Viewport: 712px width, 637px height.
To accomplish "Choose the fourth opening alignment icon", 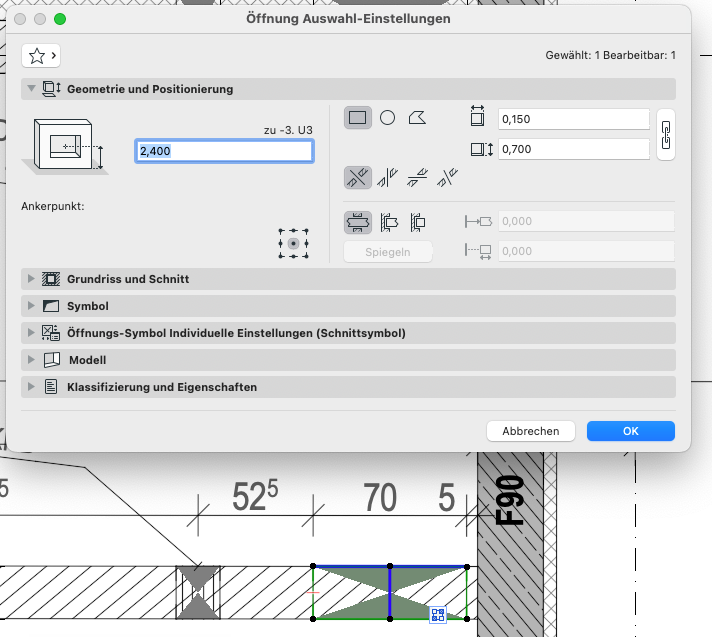I will point(448,178).
